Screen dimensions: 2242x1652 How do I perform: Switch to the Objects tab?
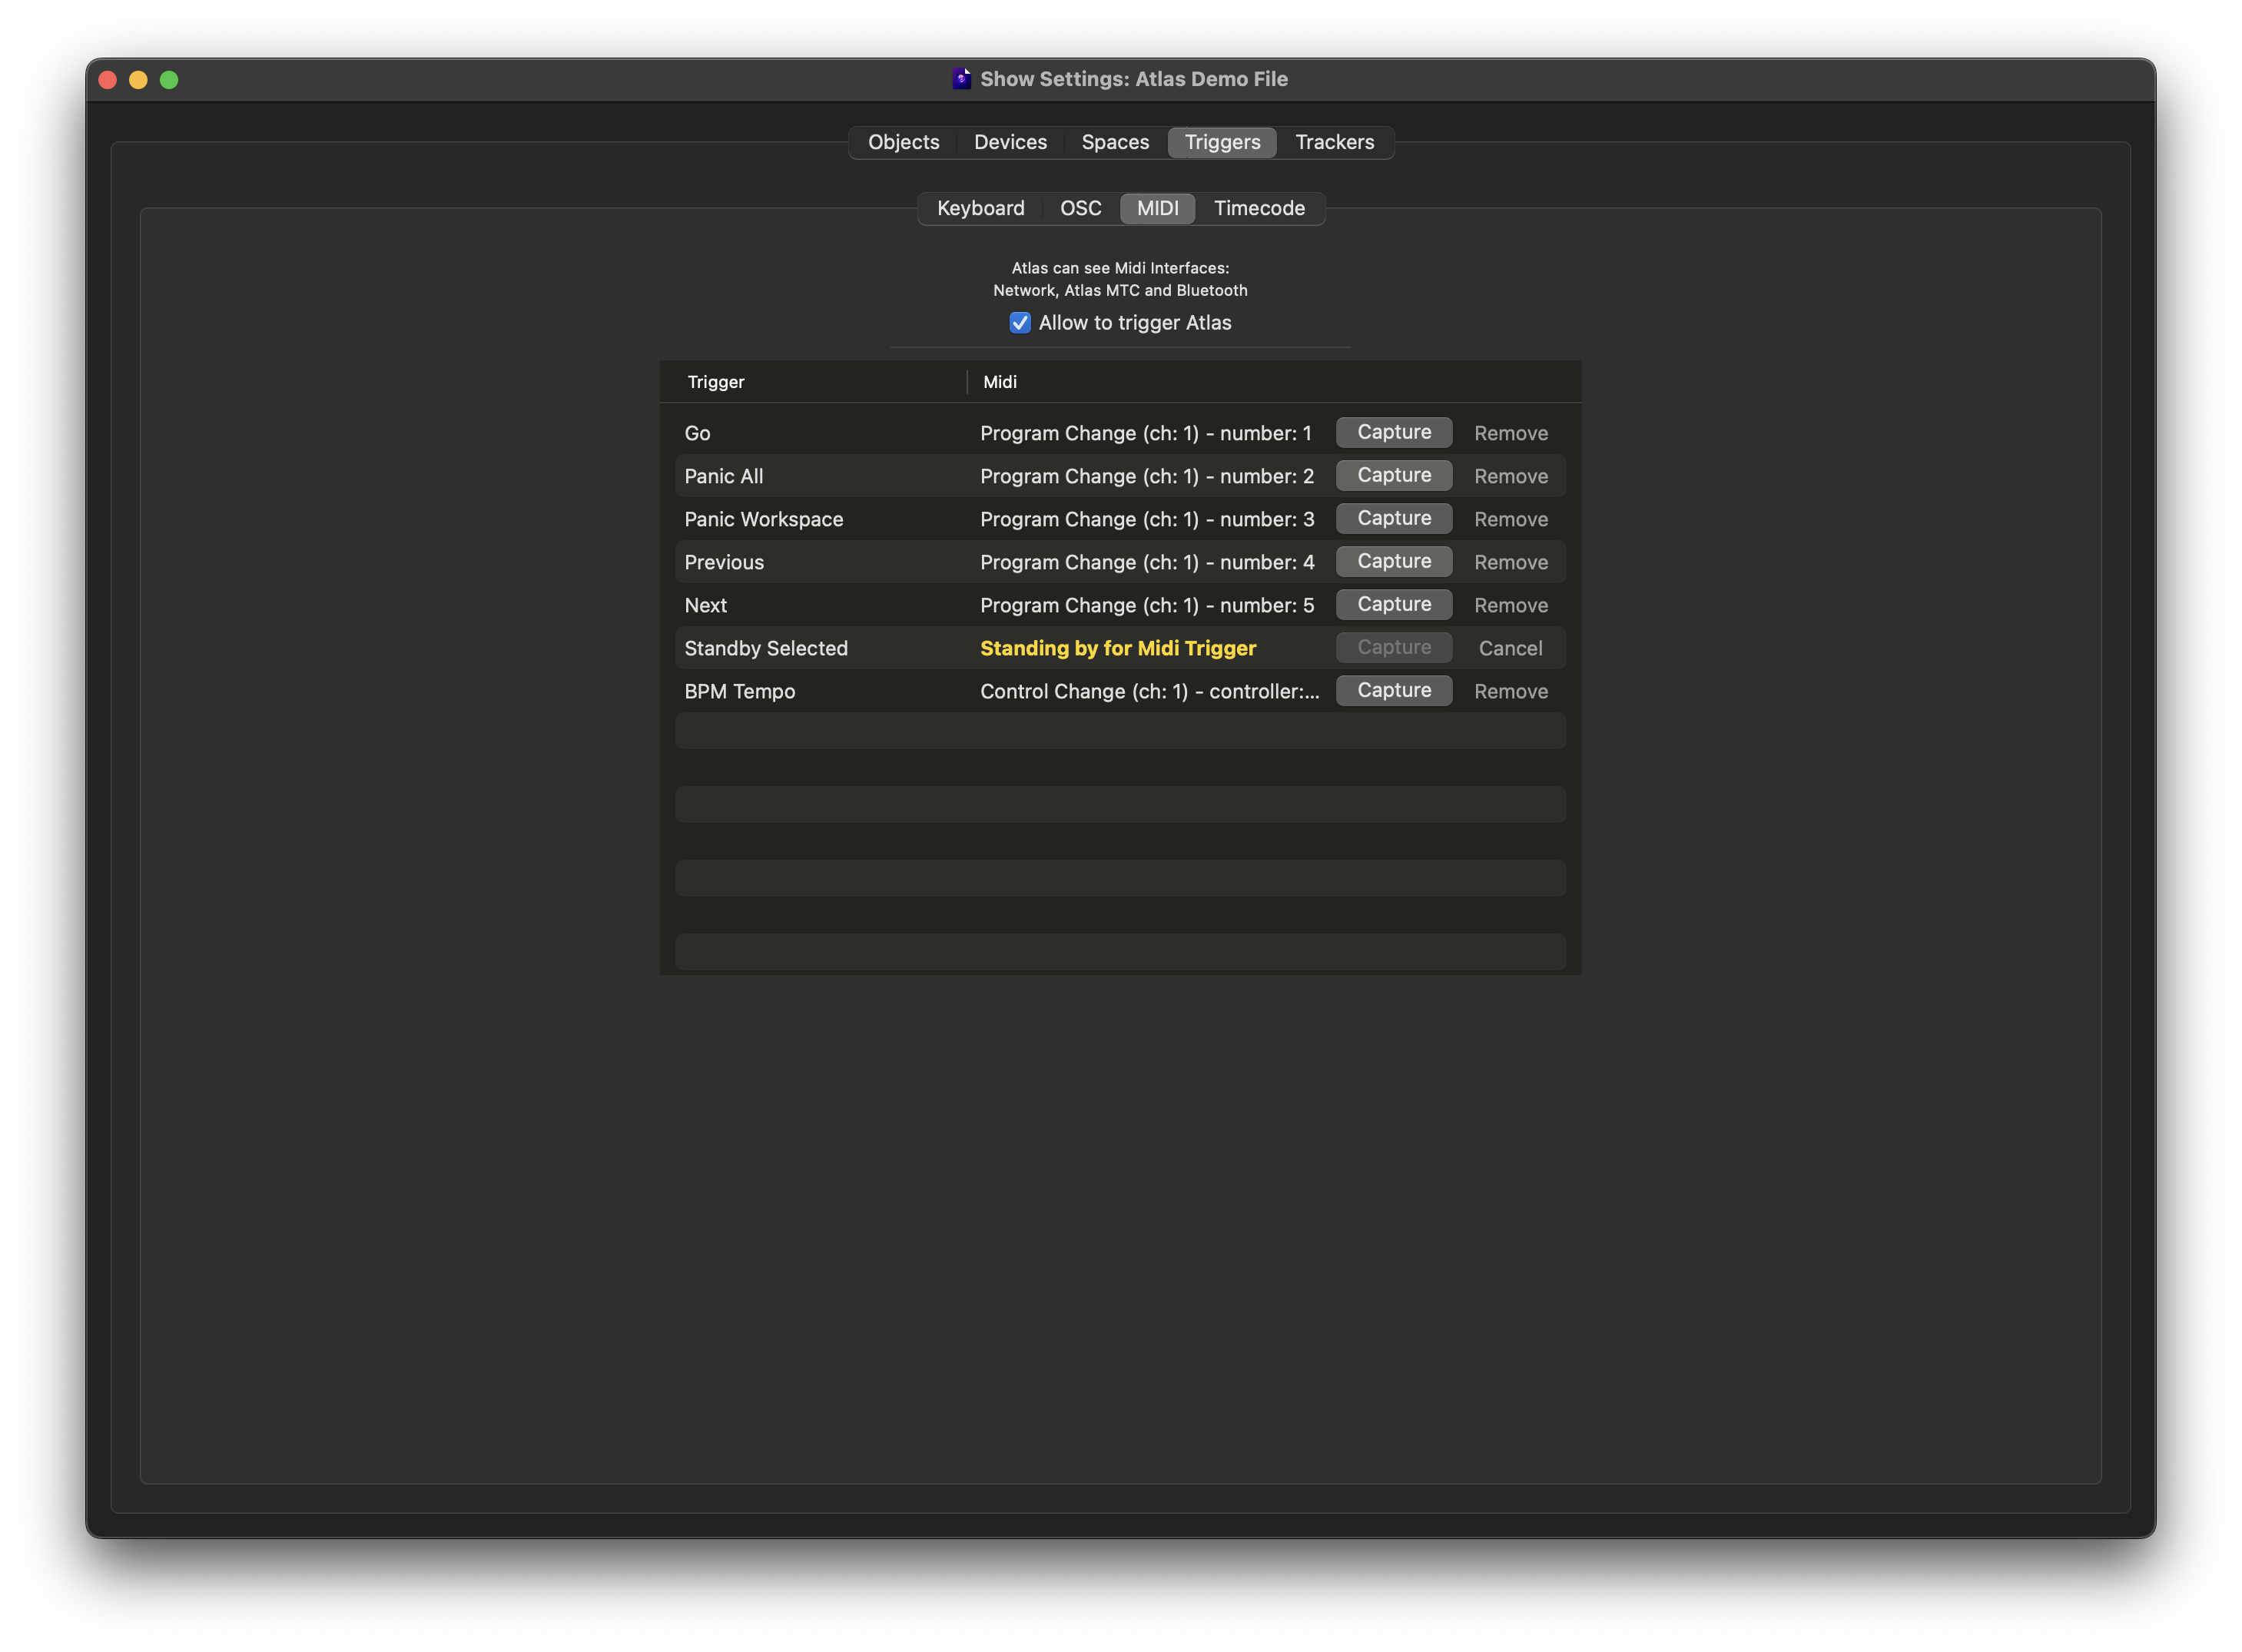pos(903,142)
